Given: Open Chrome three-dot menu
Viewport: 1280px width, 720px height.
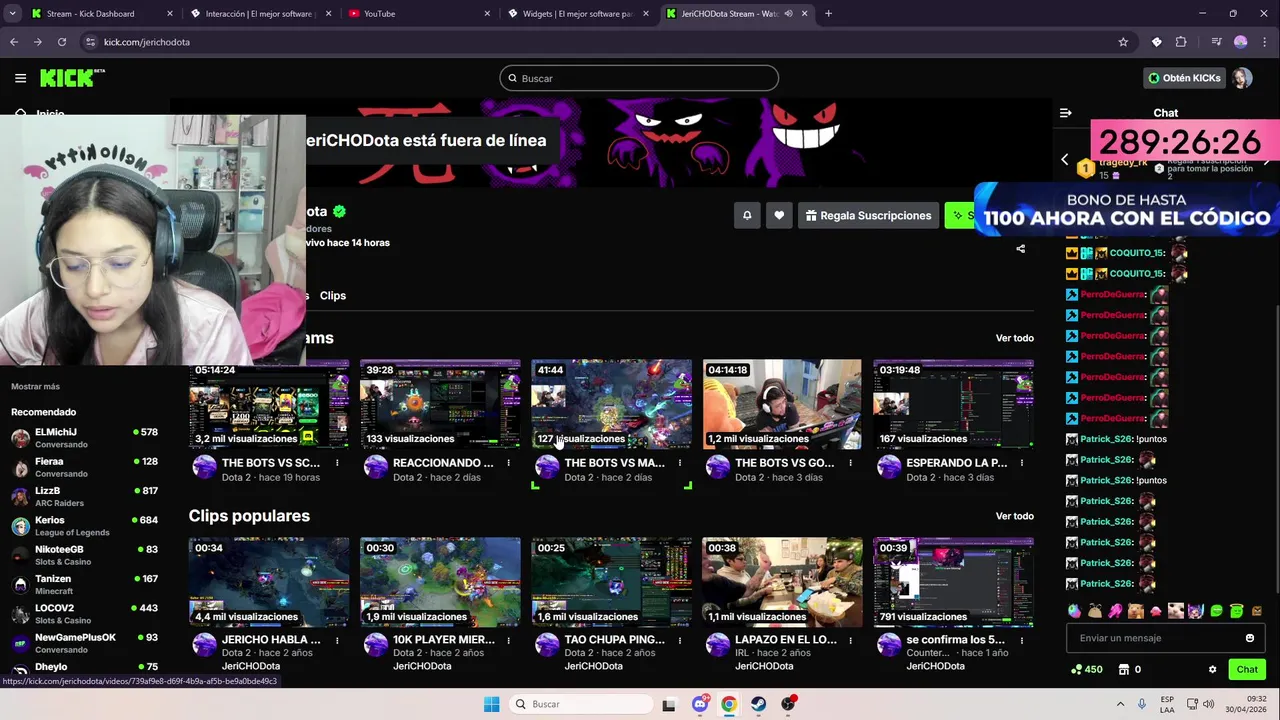Looking at the screenshot, I should [x=1265, y=42].
